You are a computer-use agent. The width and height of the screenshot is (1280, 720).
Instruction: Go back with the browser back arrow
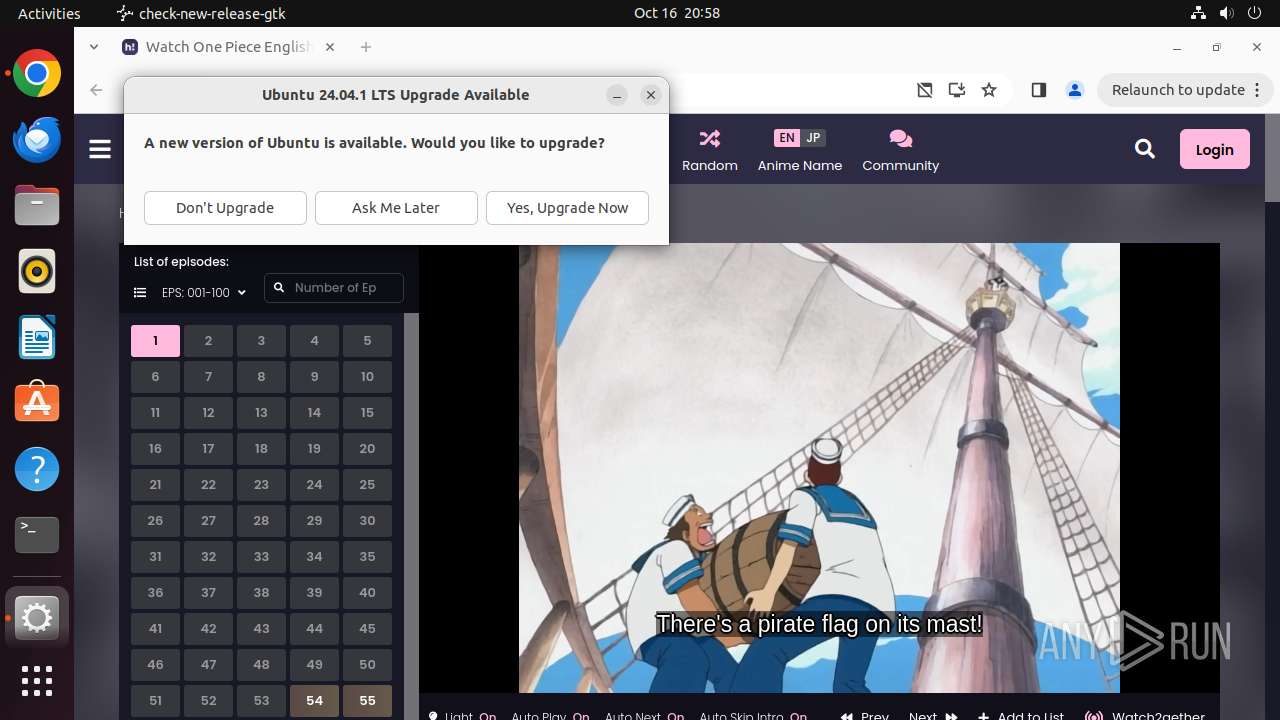click(96, 90)
